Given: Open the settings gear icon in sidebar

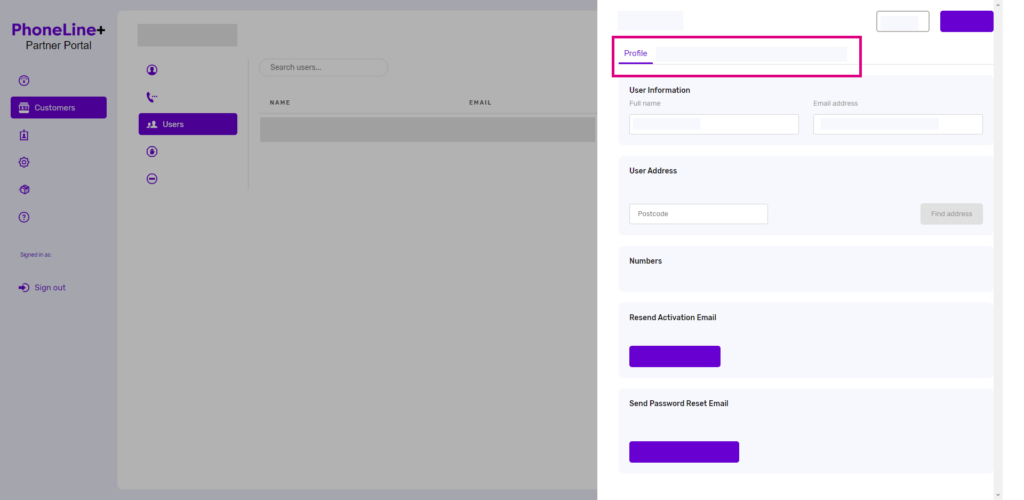Looking at the screenshot, I should (24, 162).
